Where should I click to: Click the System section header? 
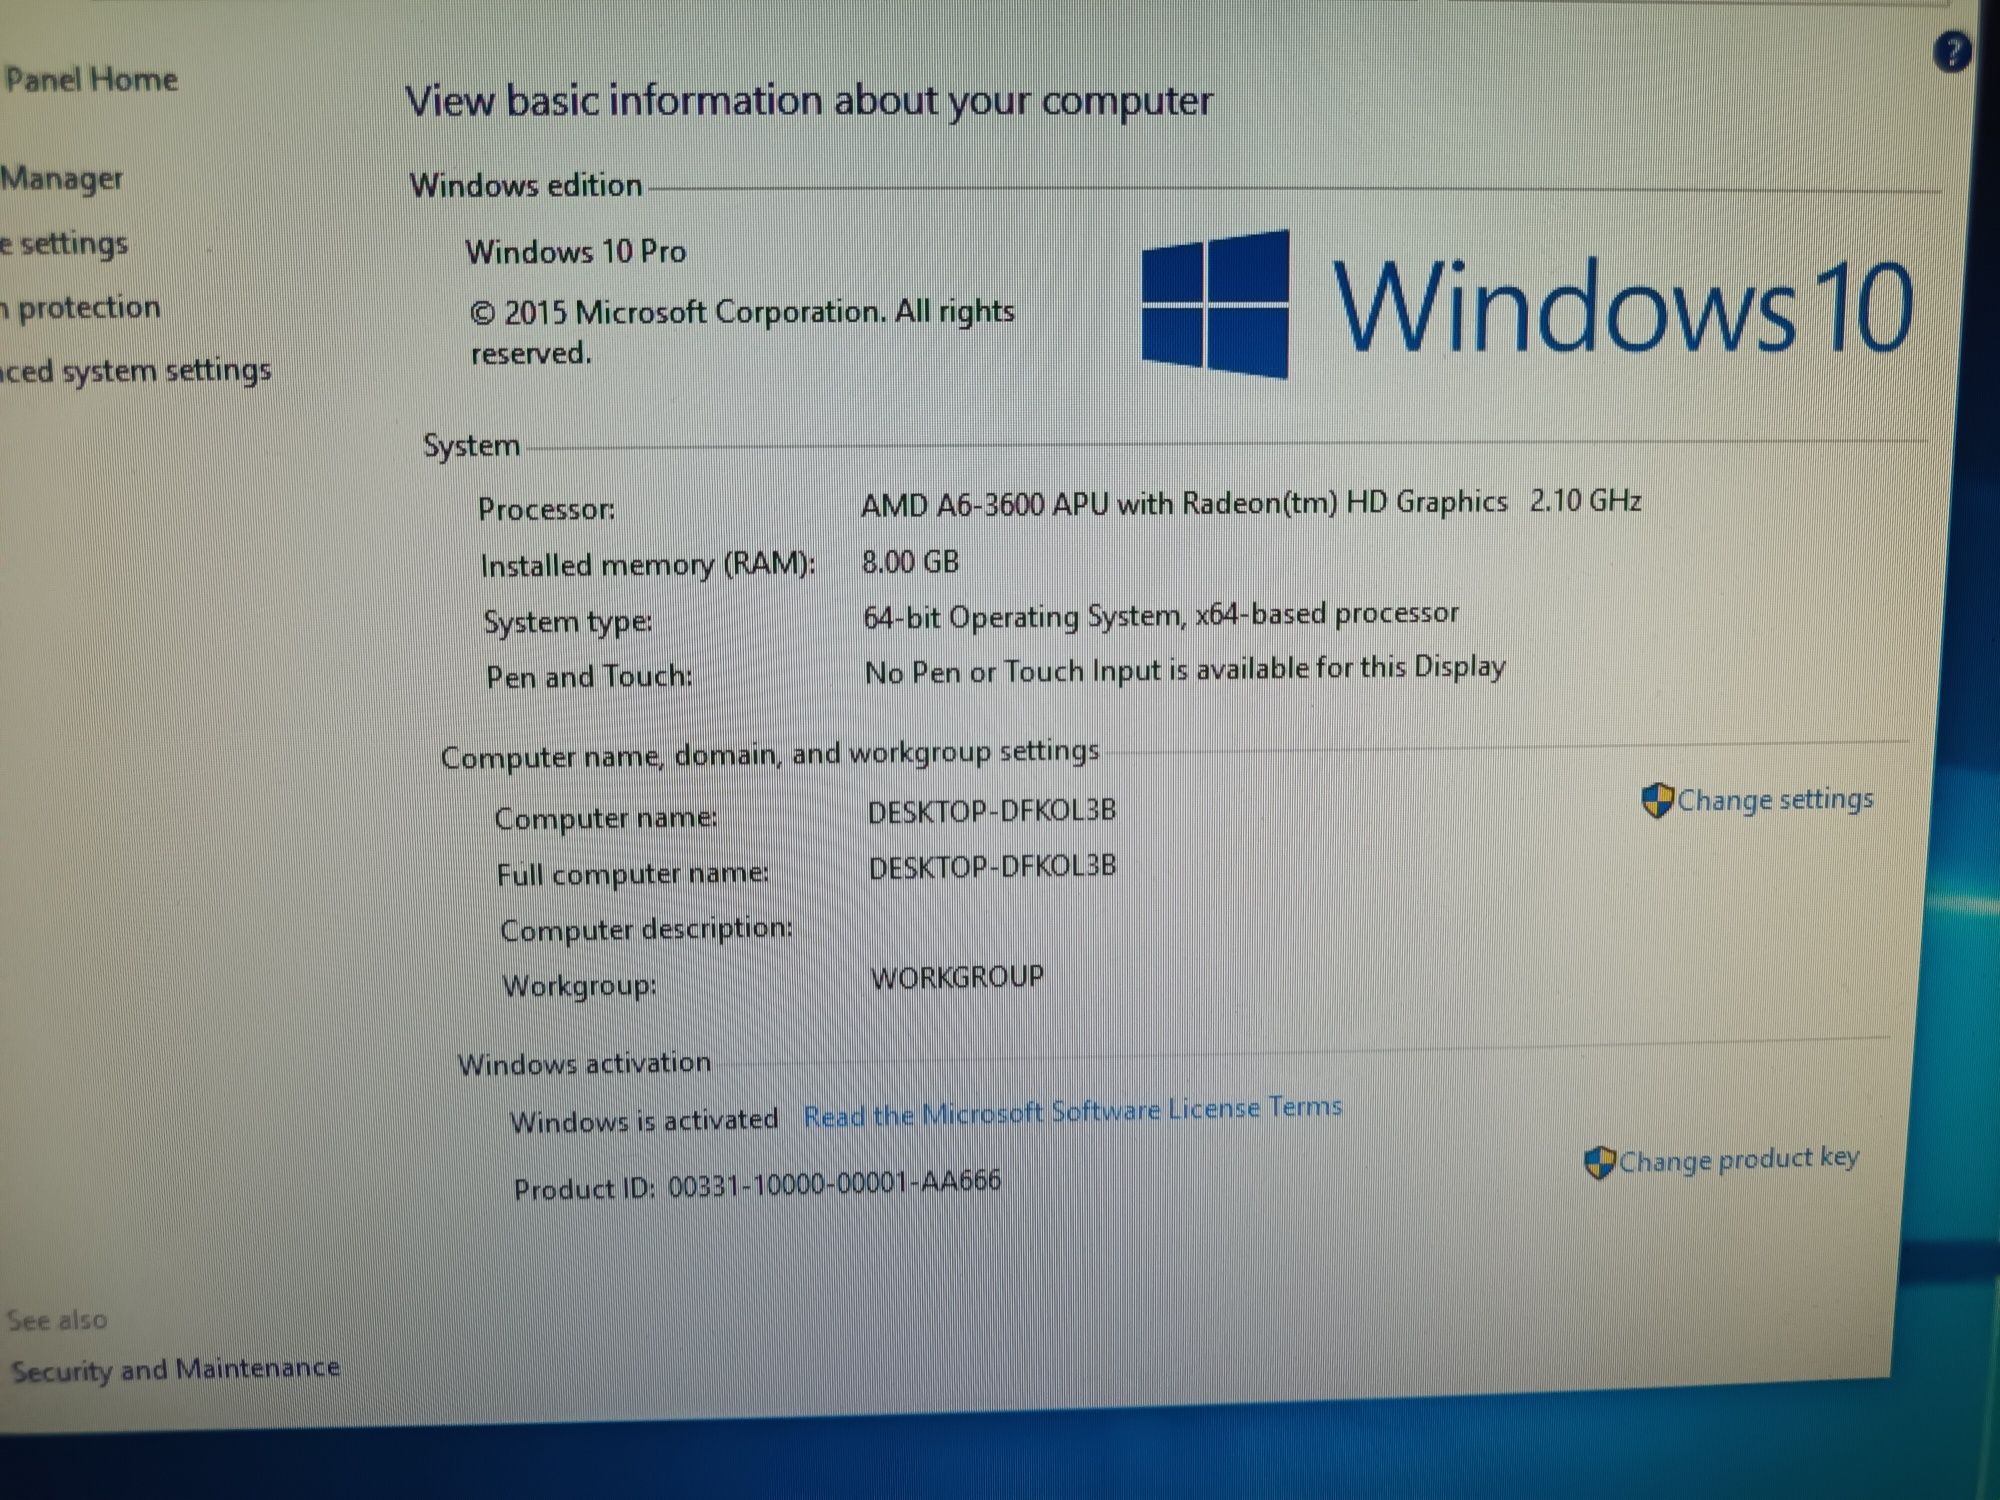(x=471, y=446)
